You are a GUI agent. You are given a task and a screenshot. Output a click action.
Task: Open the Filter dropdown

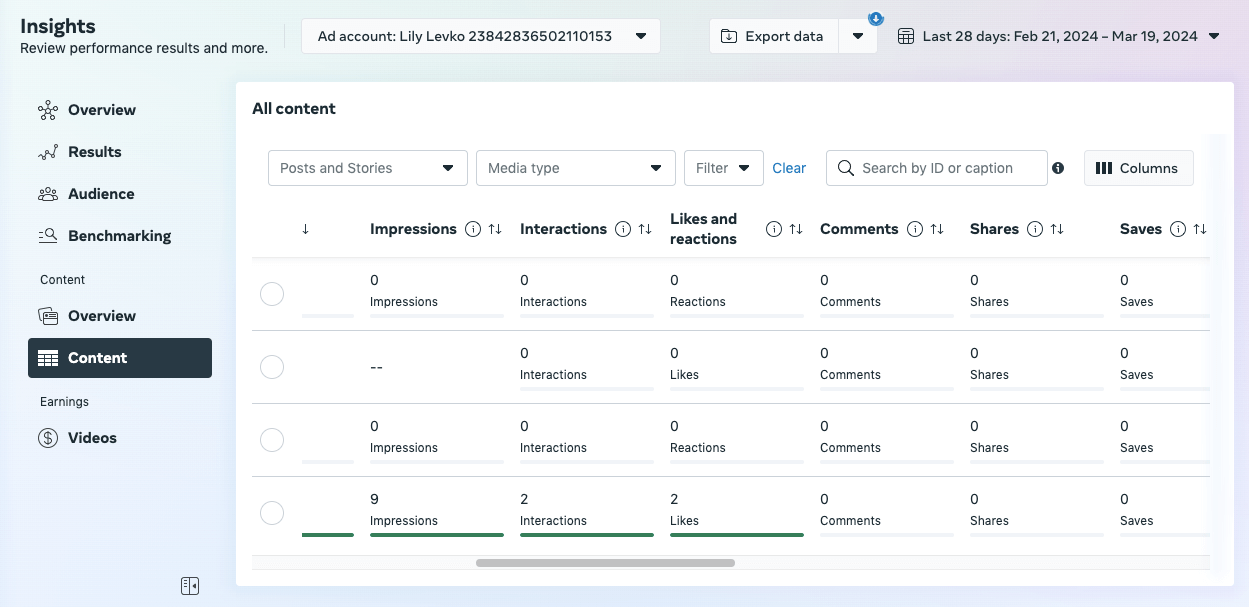point(724,168)
